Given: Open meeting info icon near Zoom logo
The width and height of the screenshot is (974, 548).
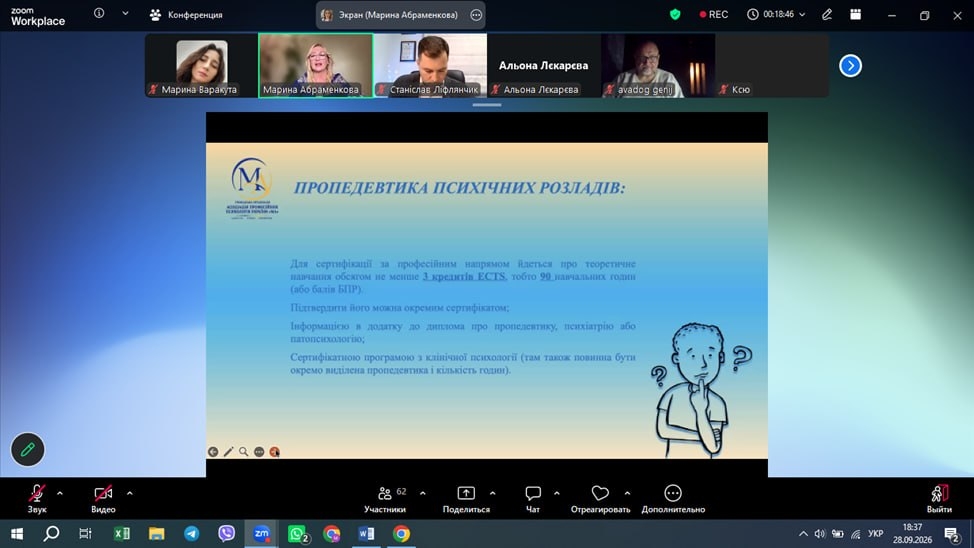Looking at the screenshot, I should pyautogui.click(x=99, y=13).
